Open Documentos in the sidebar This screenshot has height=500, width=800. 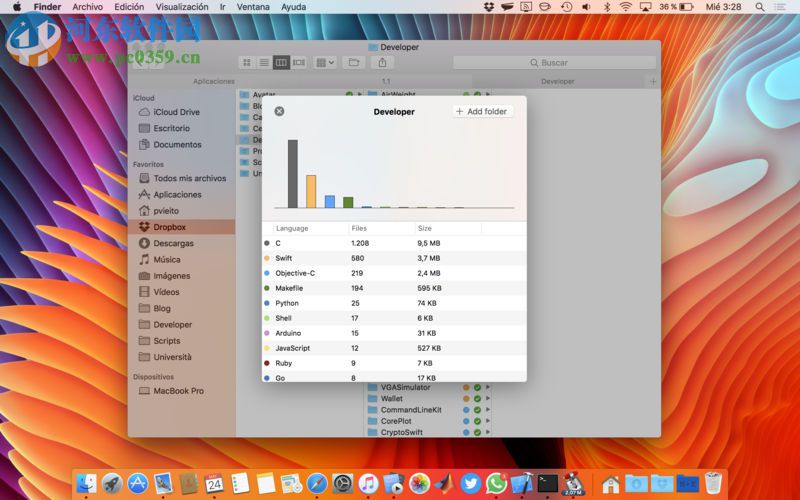[177, 144]
